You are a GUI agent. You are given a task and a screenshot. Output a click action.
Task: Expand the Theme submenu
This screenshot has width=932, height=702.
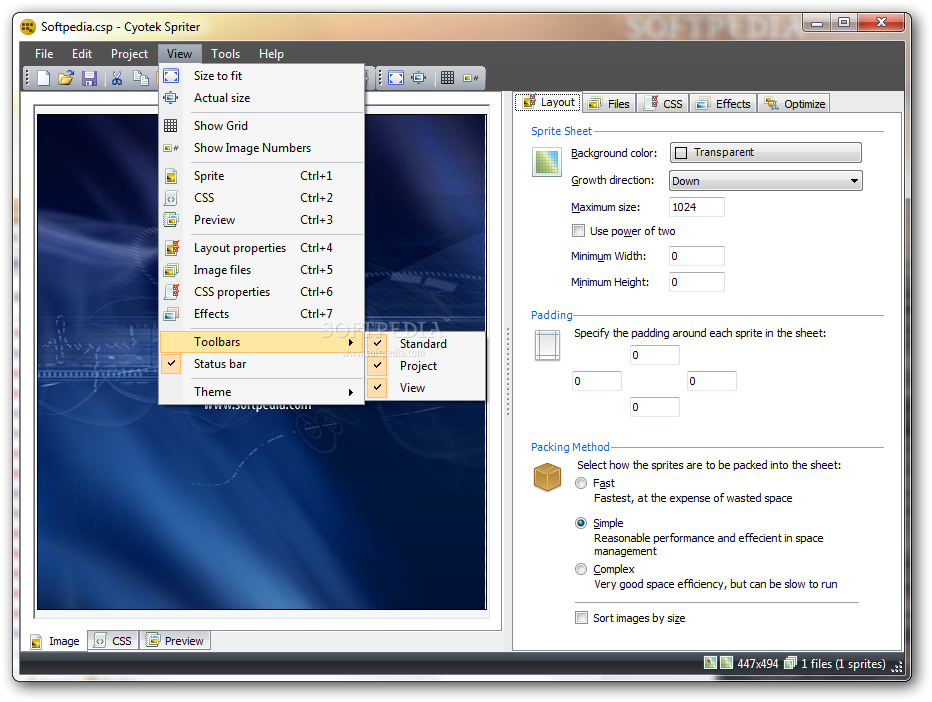(x=262, y=392)
